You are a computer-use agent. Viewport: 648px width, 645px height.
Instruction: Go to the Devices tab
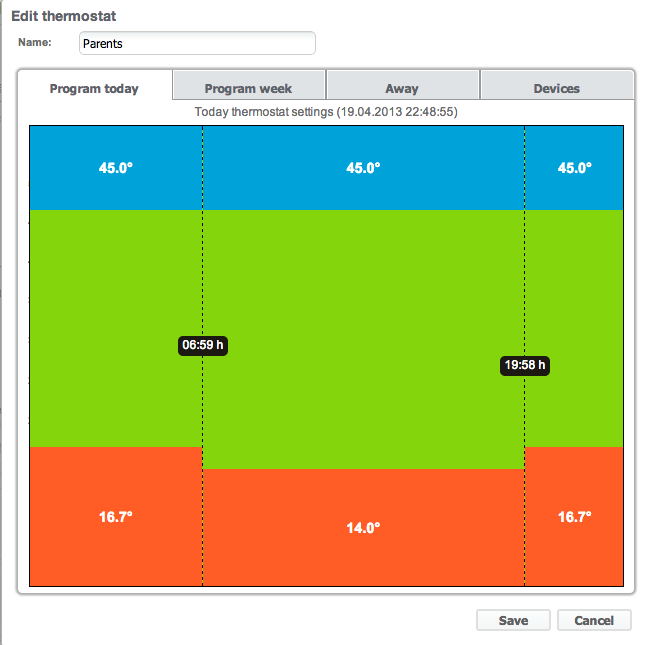(557, 88)
